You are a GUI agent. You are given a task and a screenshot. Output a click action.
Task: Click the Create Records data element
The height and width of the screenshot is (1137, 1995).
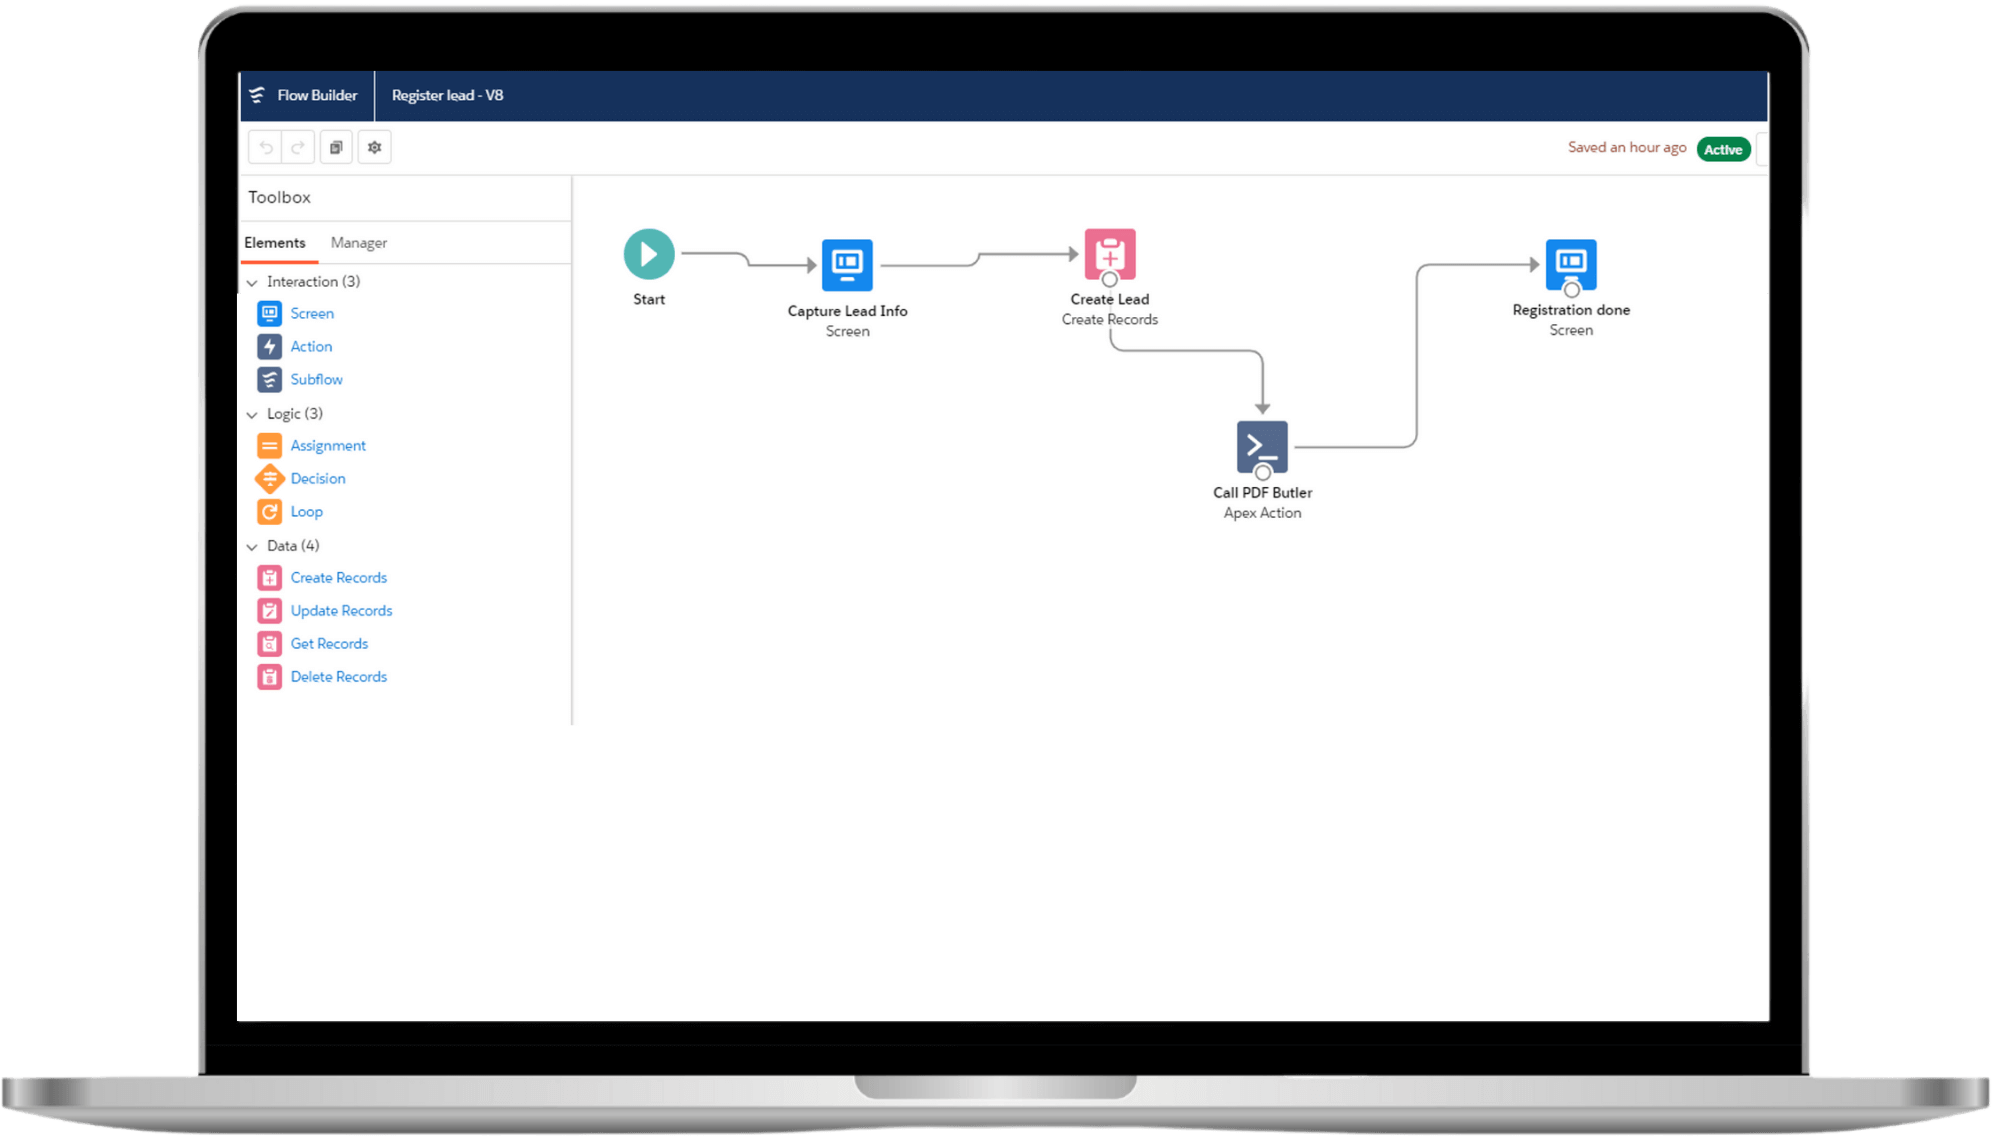coord(338,577)
